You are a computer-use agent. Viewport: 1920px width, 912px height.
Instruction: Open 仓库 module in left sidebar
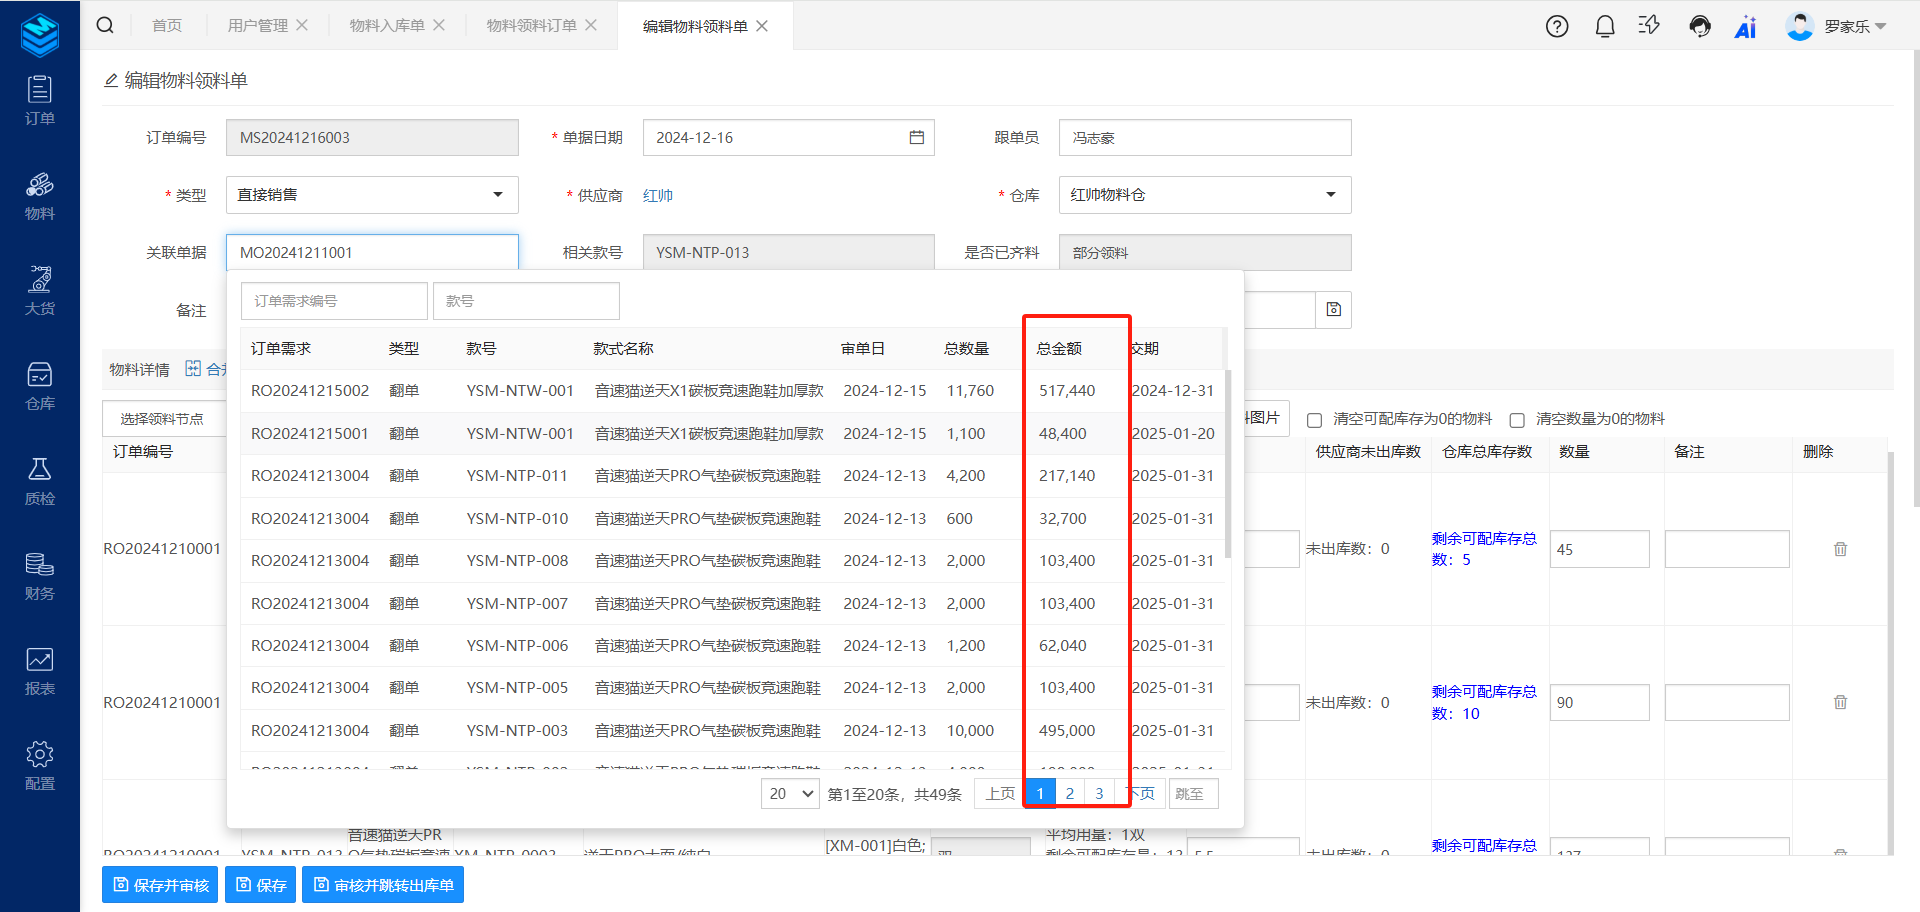click(x=40, y=386)
